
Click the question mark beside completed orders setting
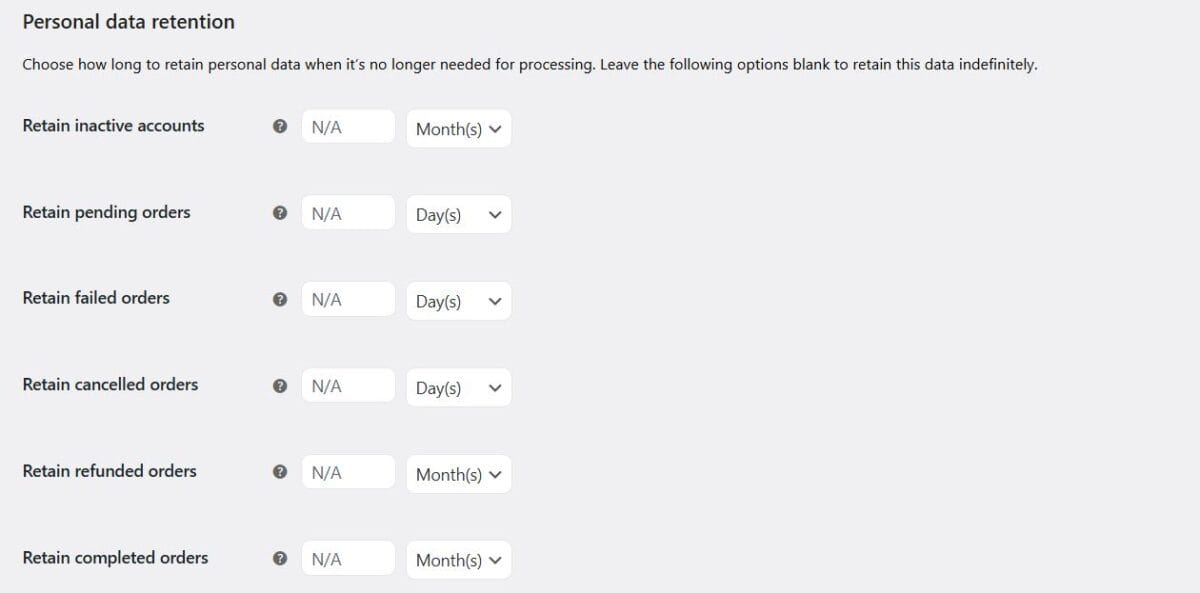280,558
